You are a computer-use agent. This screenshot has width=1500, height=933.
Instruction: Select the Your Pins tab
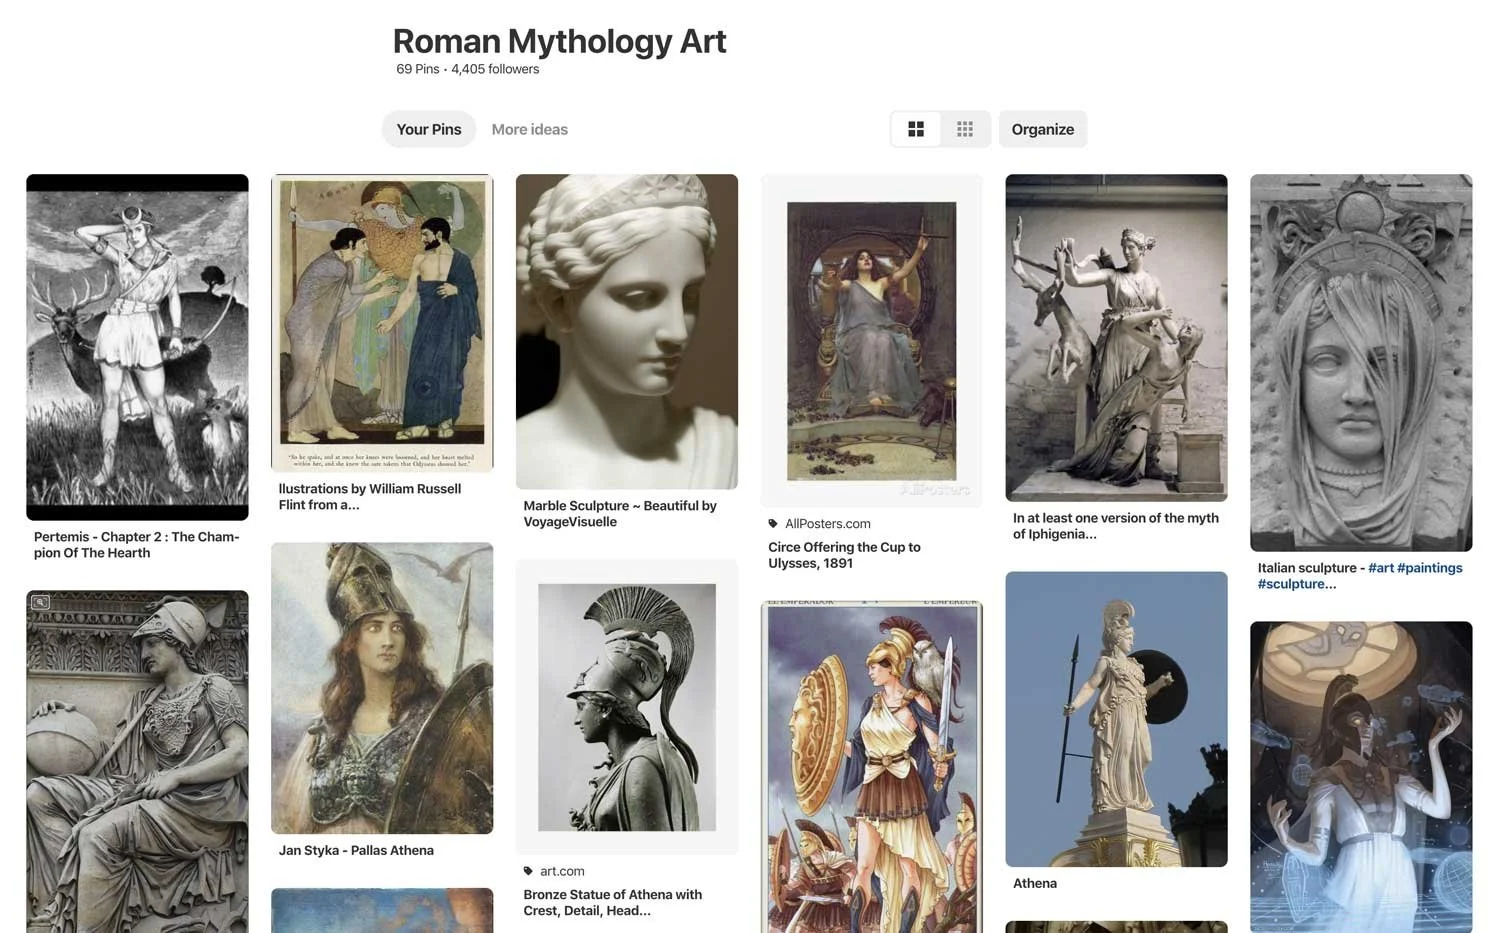pos(429,129)
